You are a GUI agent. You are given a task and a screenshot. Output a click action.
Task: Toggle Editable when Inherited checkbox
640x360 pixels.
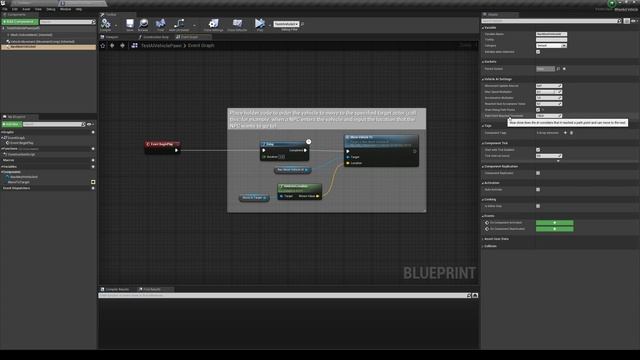[x=538, y=52]
